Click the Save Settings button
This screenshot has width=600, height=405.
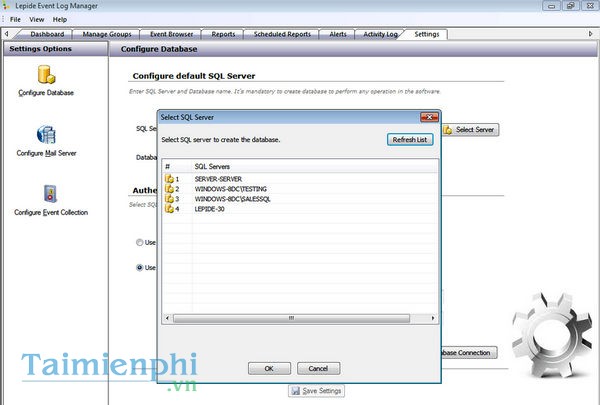point(316,391)
